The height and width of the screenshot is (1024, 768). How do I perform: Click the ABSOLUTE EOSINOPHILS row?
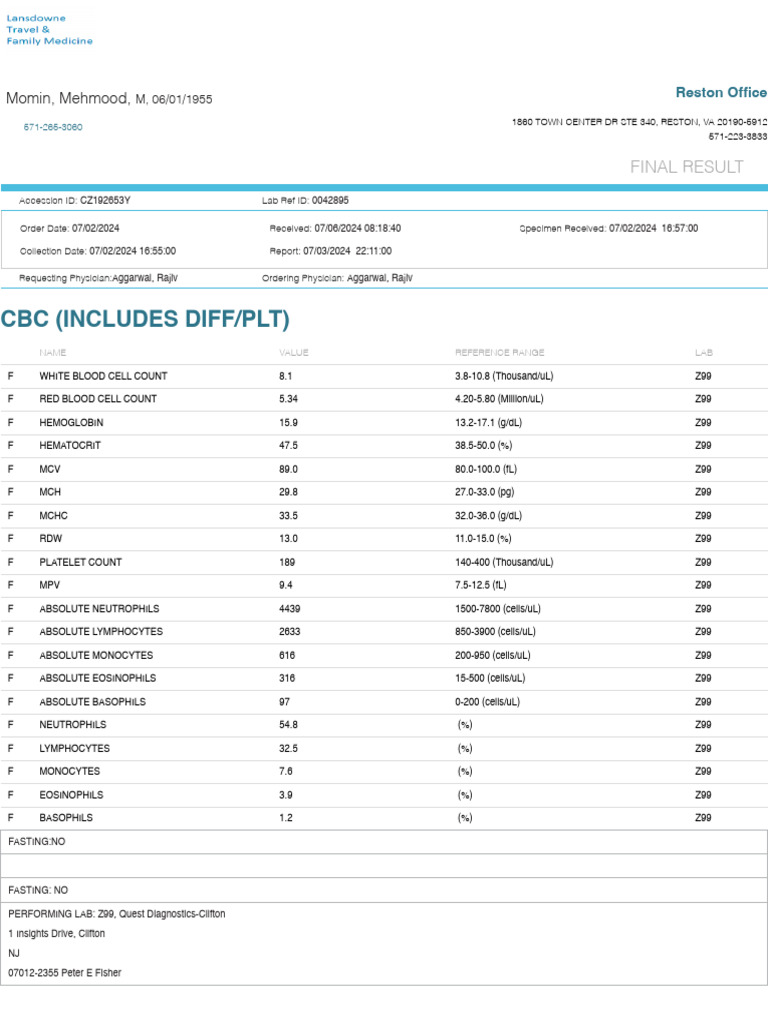point(384,679)
